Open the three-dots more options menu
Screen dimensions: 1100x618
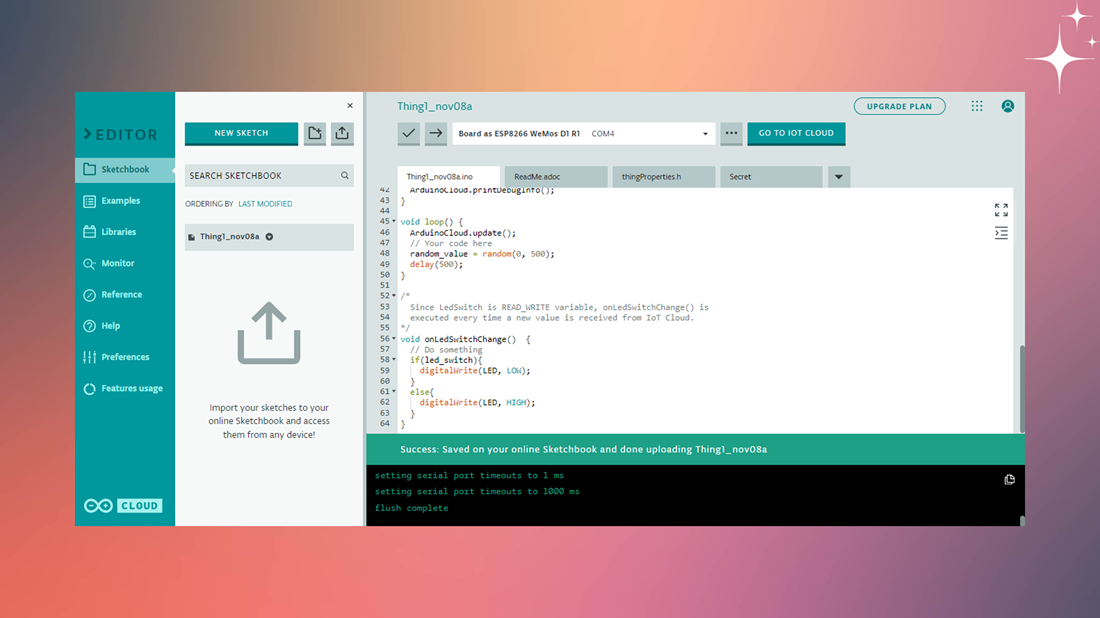(x=731, y=133)
